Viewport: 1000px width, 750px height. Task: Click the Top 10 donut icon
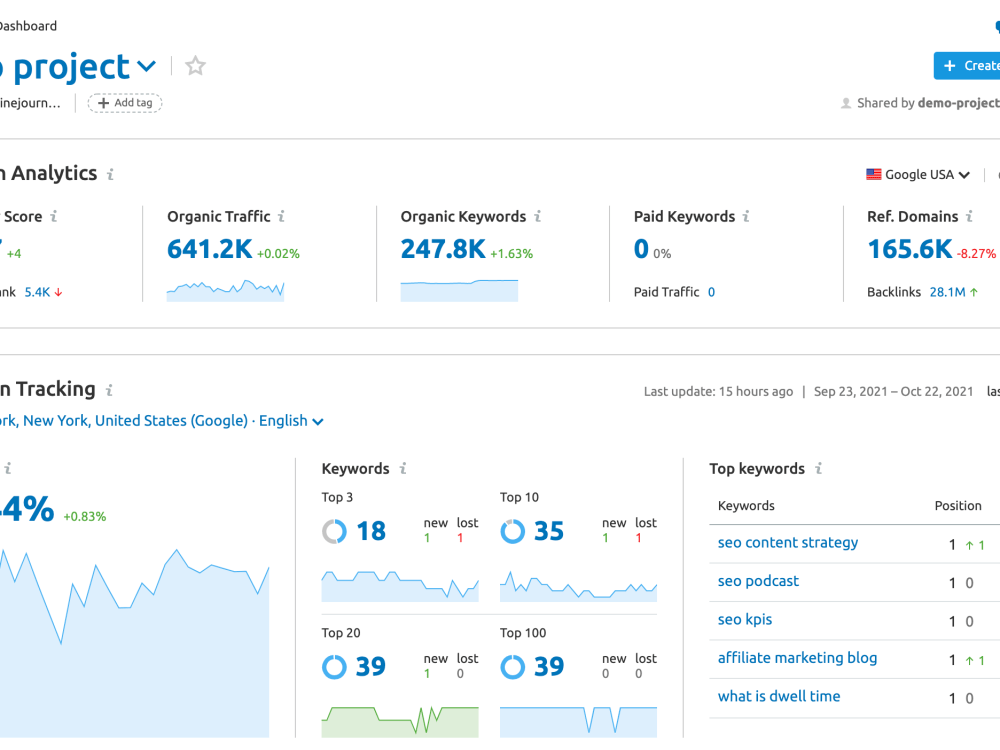(x=513, y=531)
